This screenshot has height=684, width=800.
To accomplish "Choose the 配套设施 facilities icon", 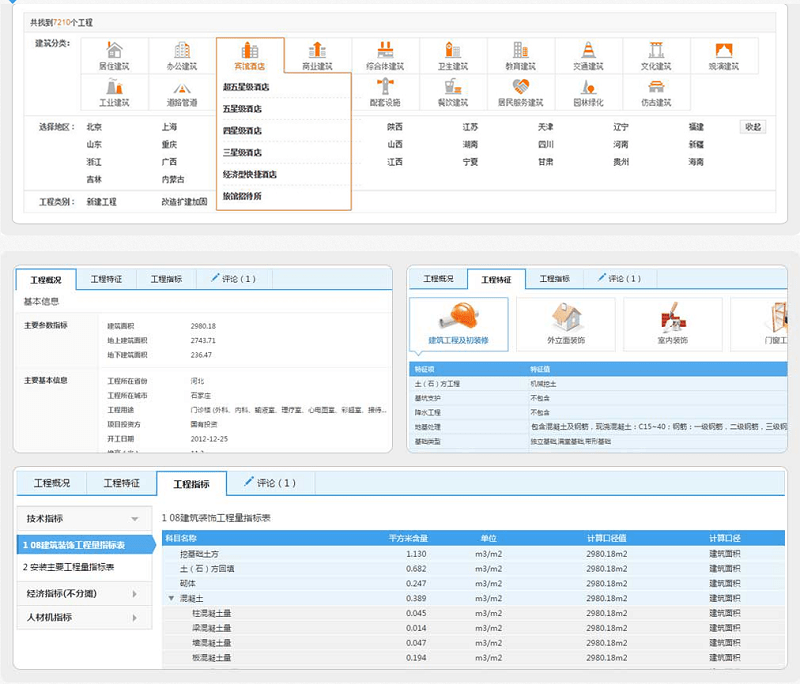I will click(x=385, y=86).
